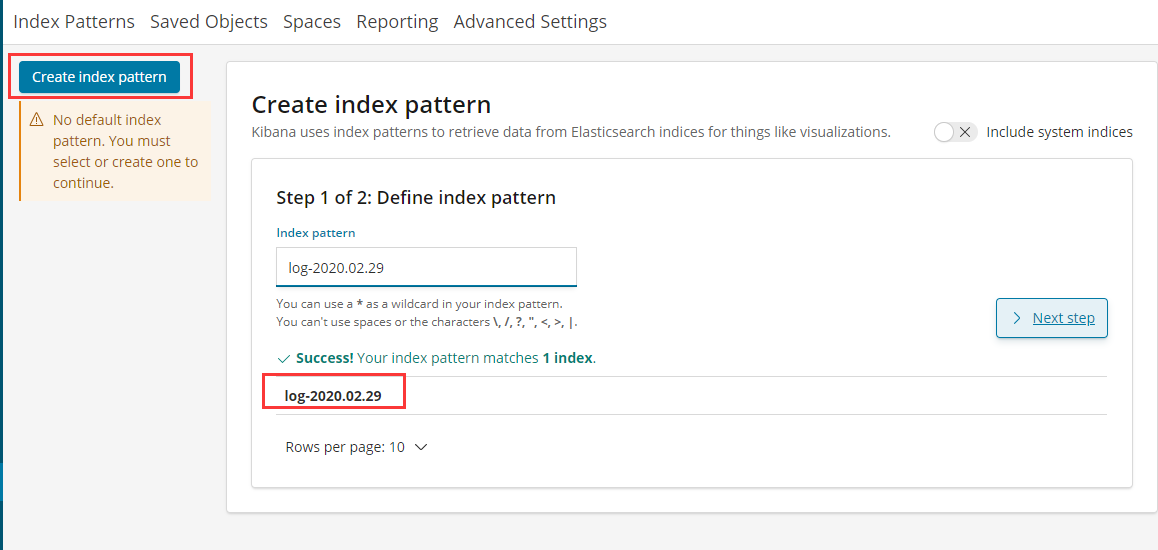The width and height of the screenshot is (1158, 550).
Task: Click the No default index pattern warning text
Action: [125, 151]
